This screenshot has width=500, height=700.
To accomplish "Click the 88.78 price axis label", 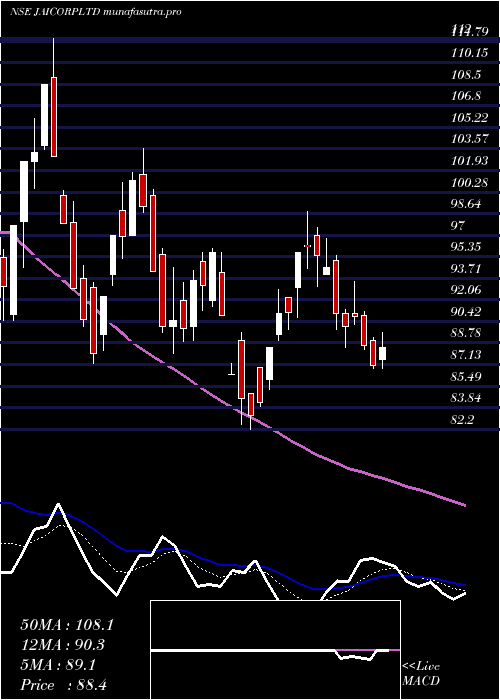I will 466,333.
